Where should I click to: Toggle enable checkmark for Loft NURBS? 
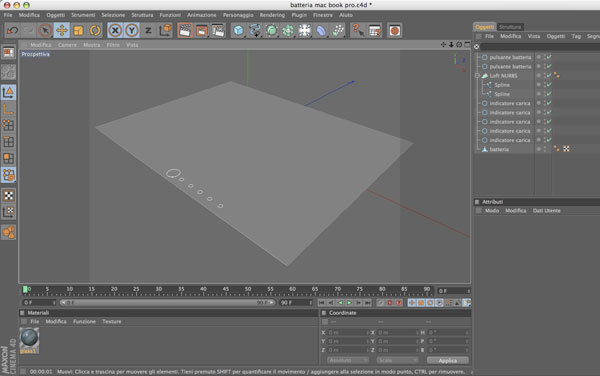click(549, 75)
